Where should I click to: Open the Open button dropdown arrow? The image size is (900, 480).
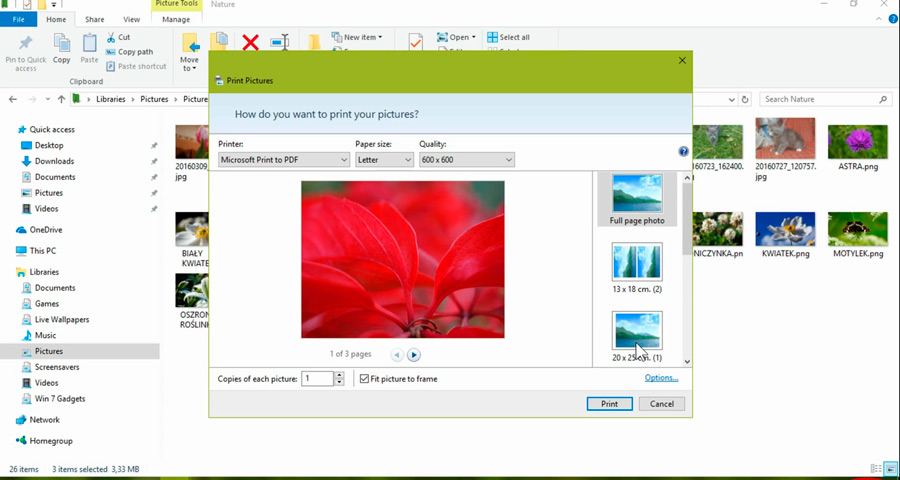(x=474, y=37)
